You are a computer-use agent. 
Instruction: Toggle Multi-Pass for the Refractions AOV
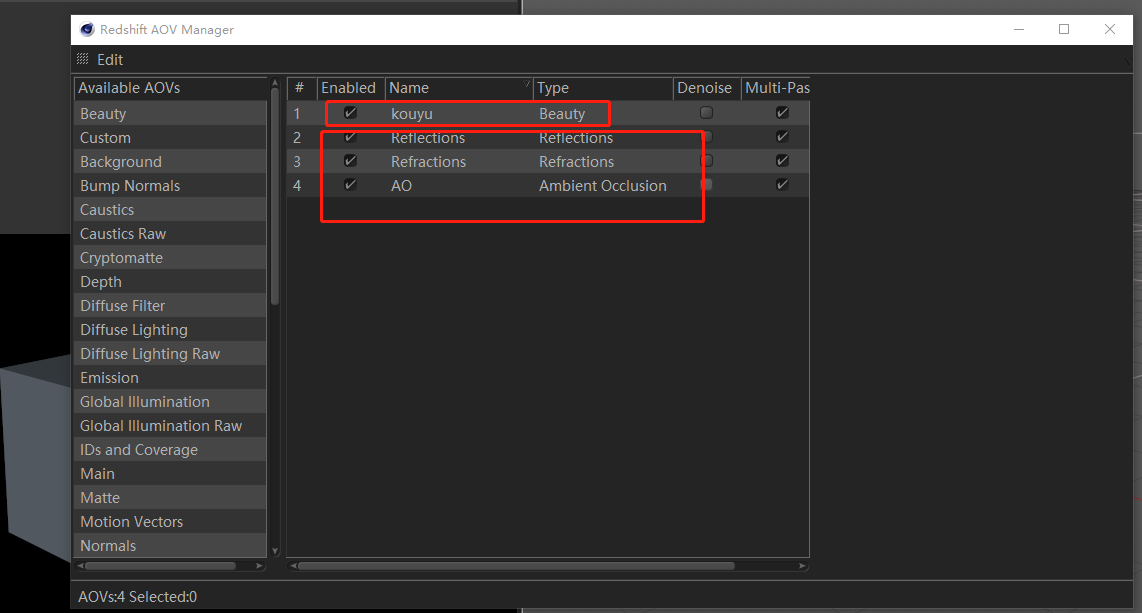pos(782,161)
